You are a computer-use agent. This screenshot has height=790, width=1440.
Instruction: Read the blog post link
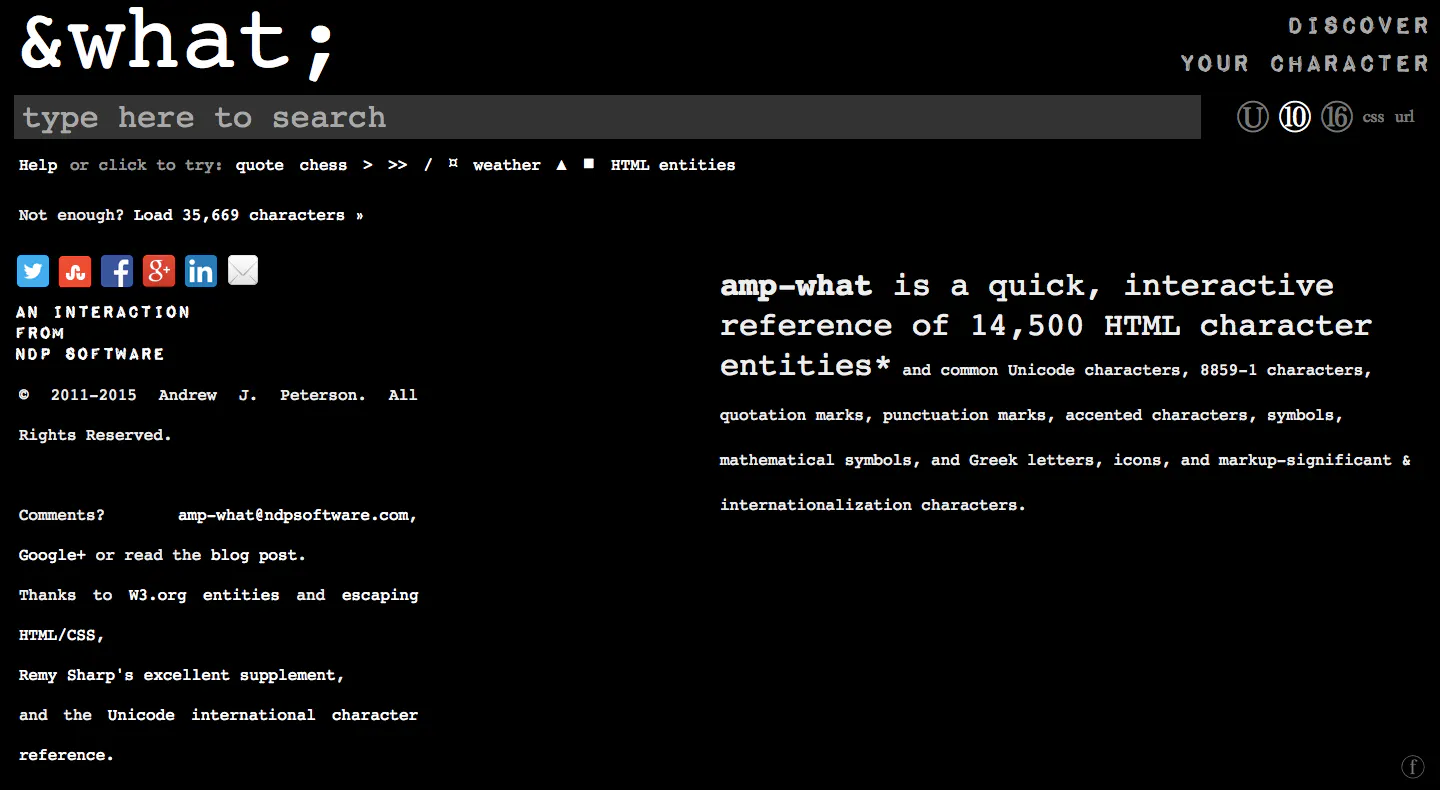pos(252,555)
